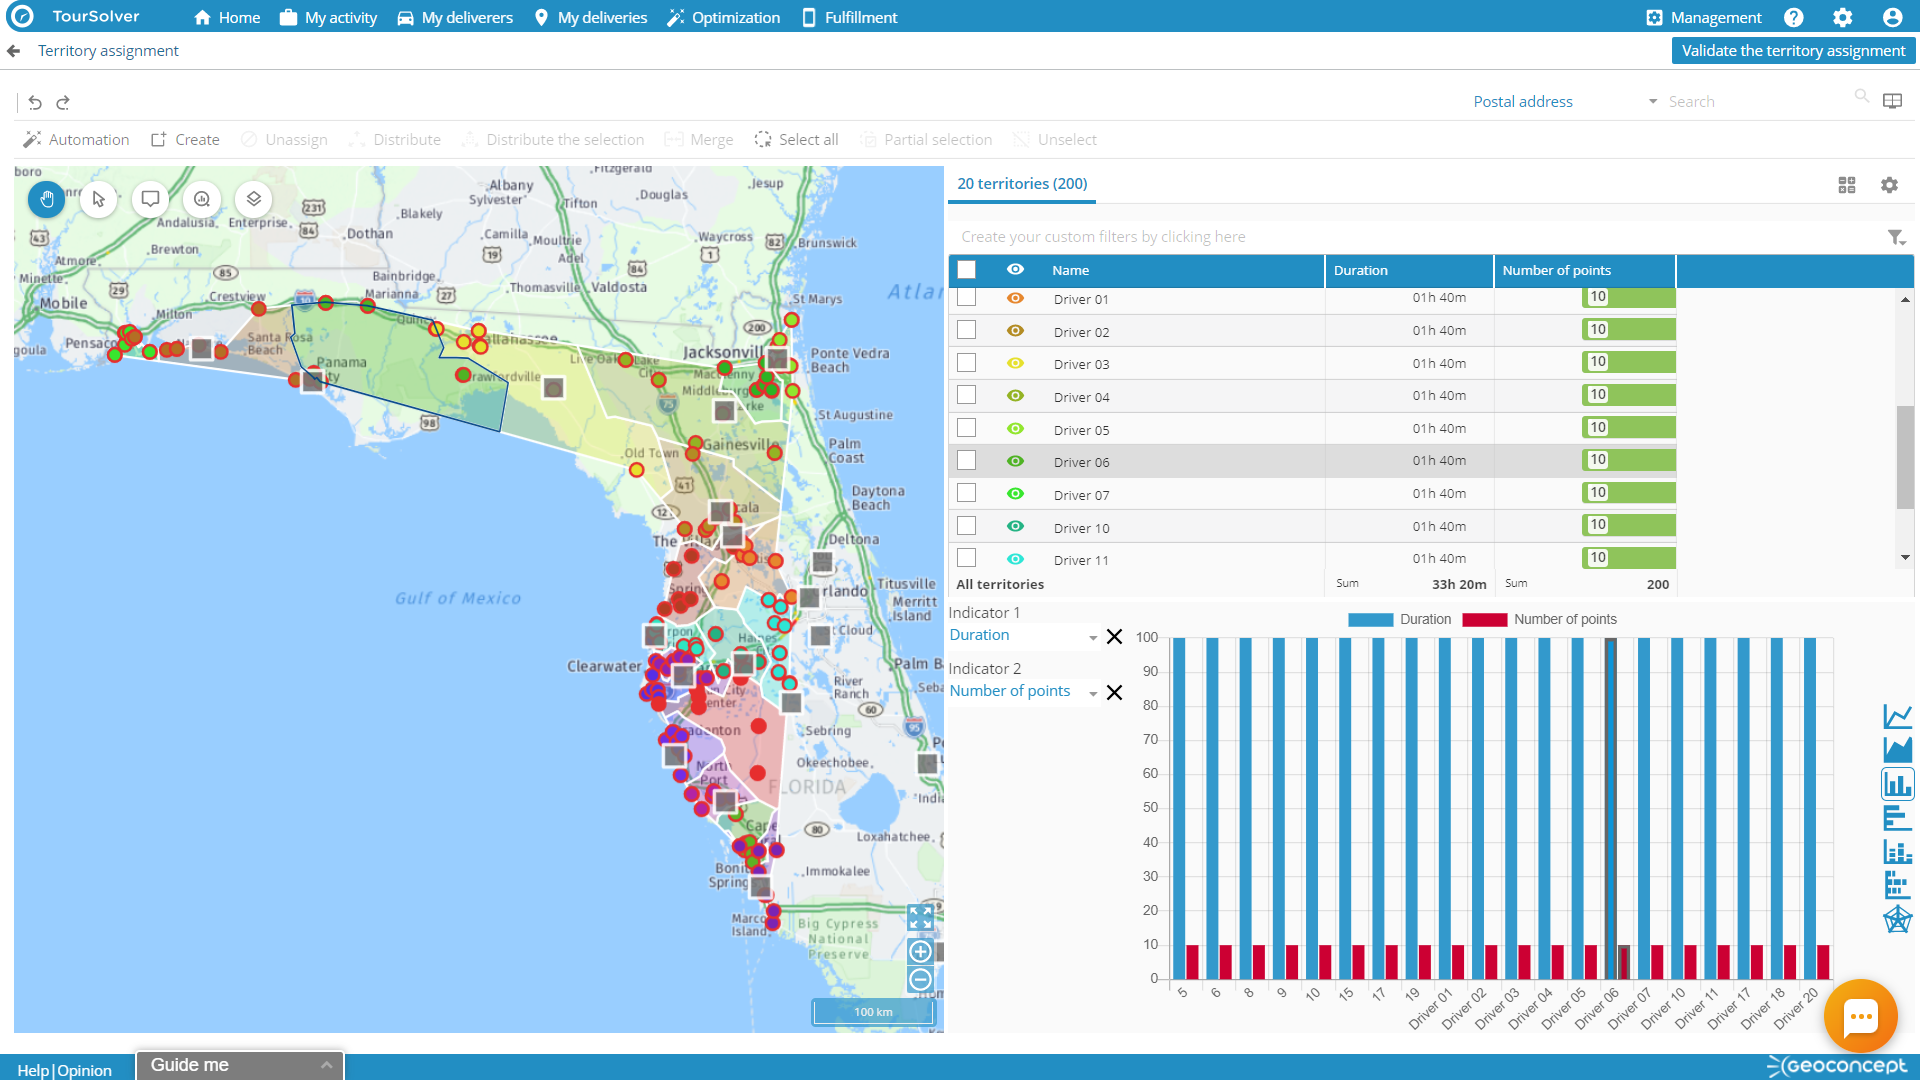Open the territories grid view icon
Image resolution: width=1920 pixels, height=1080 pixels.
pyautogui.click(x=1847, y=185)
